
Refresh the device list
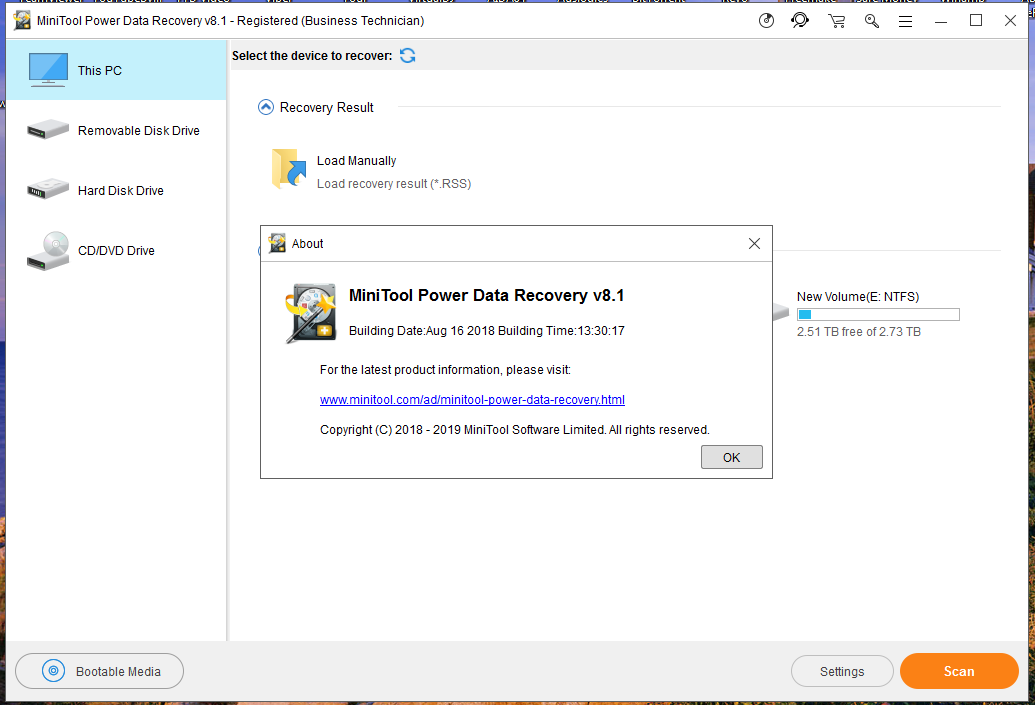[x=407, y=55]
